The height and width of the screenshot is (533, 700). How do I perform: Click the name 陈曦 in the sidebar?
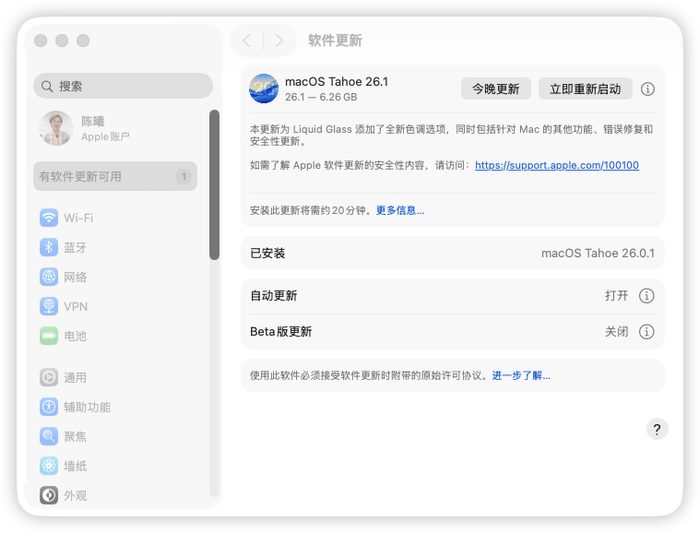tap(93, 121)
